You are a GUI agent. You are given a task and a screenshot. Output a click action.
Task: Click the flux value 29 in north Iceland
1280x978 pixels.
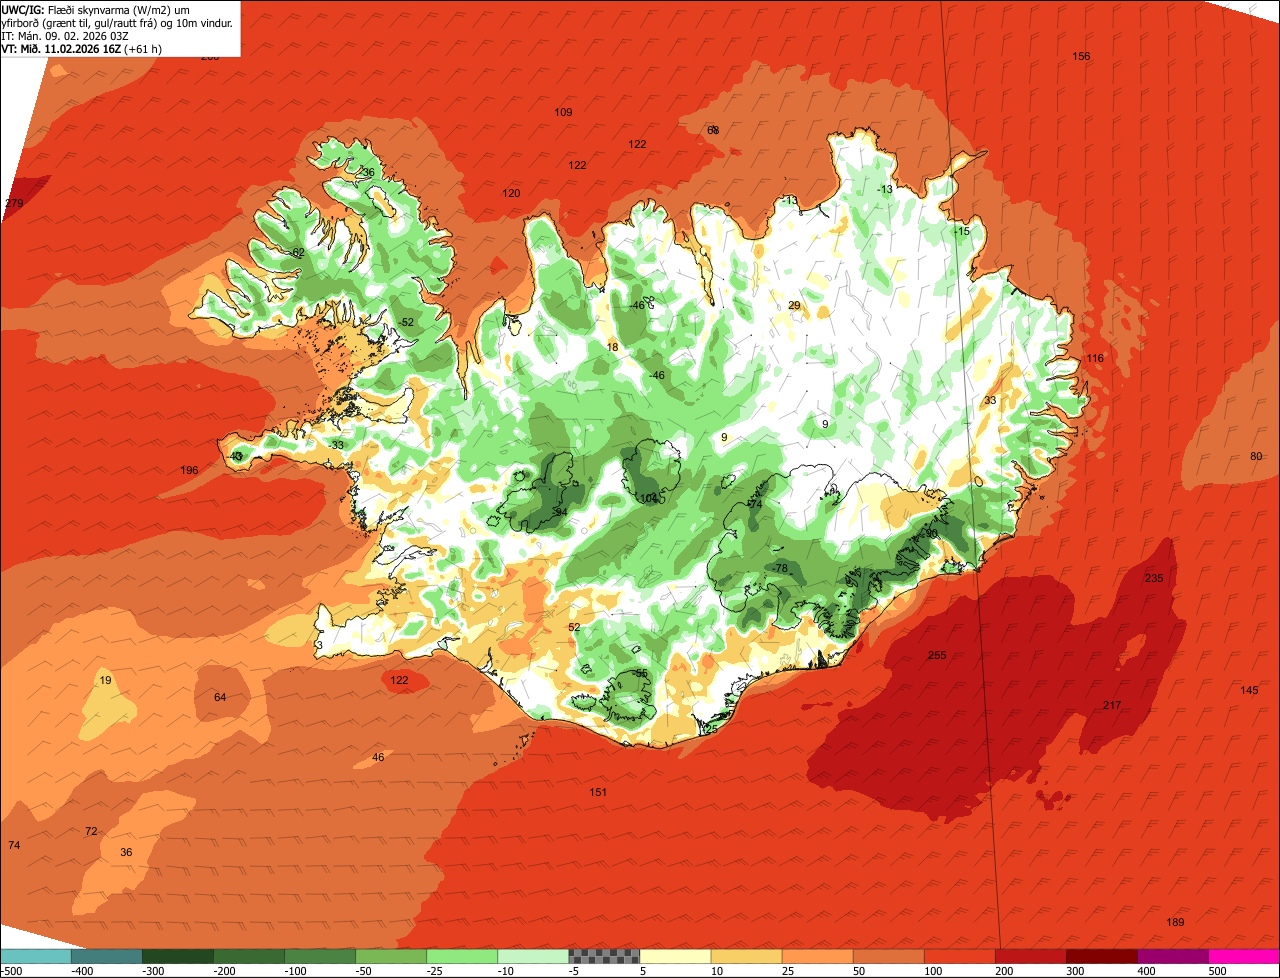(x=794, y=305)
